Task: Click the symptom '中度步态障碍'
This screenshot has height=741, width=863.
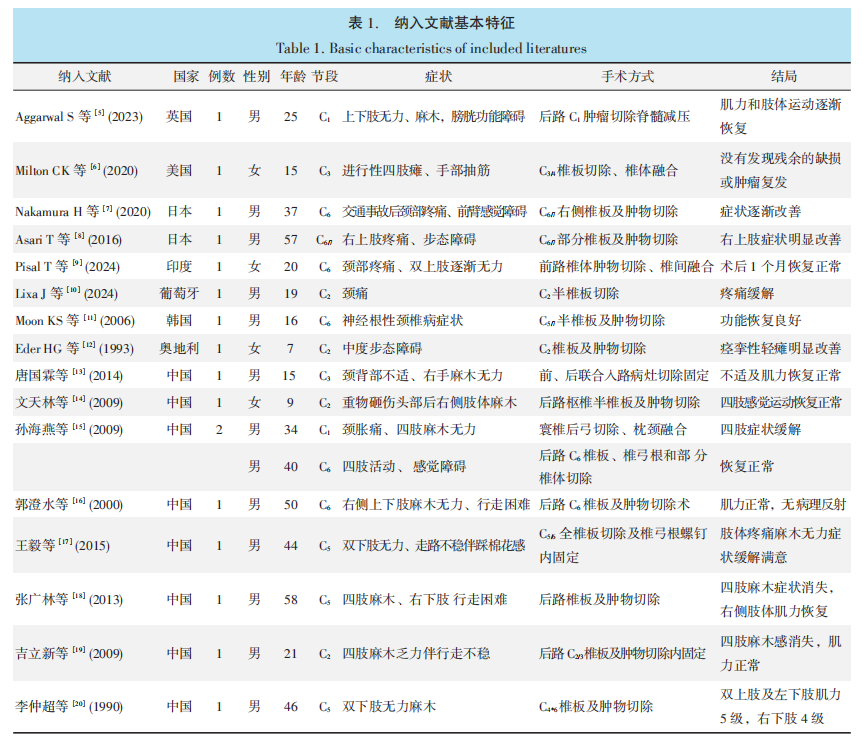Action: [x=382, y=348]
